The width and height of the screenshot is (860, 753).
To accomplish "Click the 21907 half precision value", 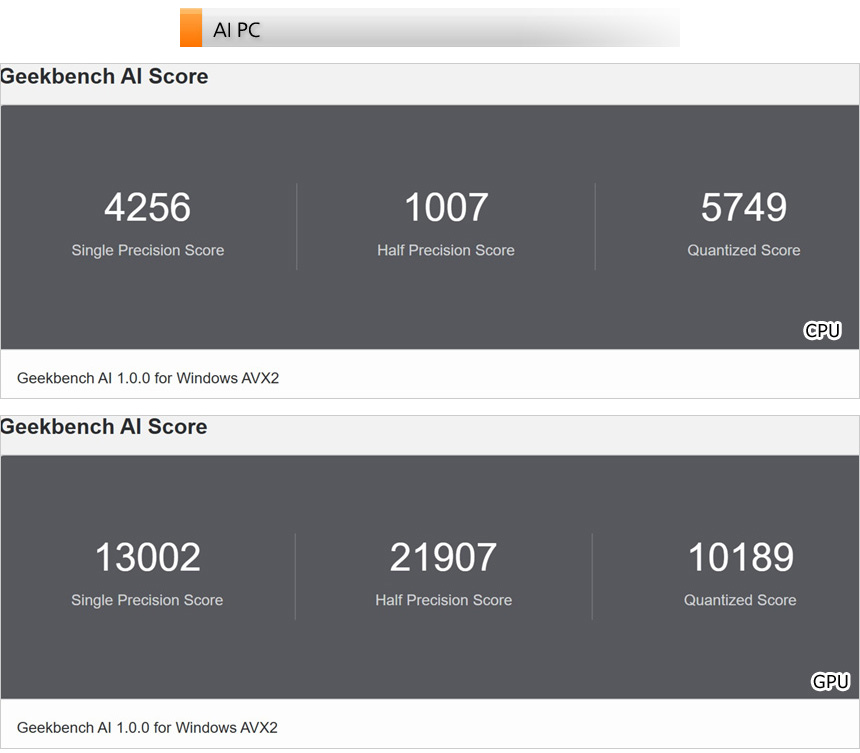I will click(443, 558).
